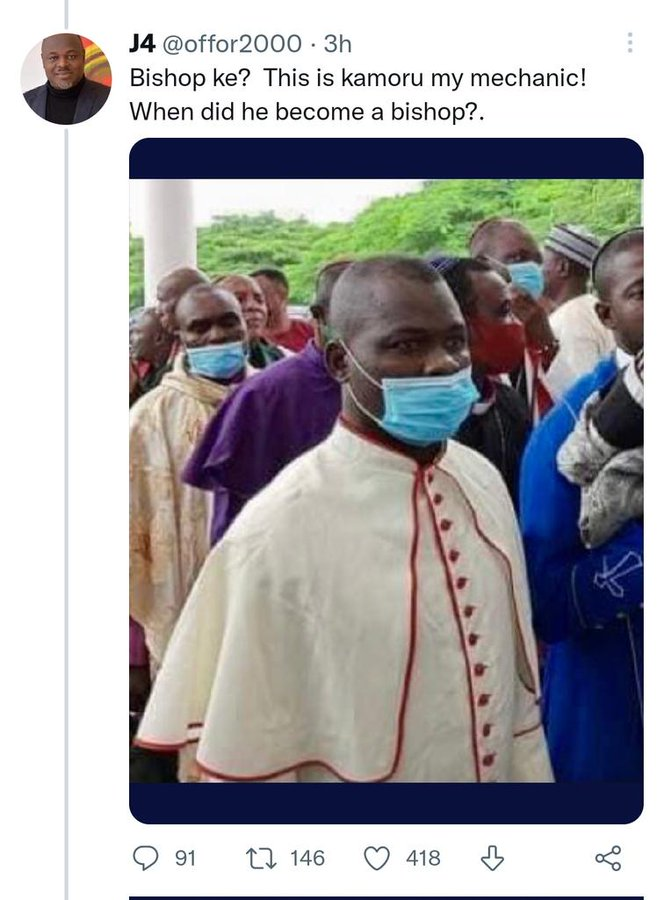The width and height of the screenshot is (664, 900).
Task: Click the dark navy bar above the photo
Action: [x=385, y=158]
